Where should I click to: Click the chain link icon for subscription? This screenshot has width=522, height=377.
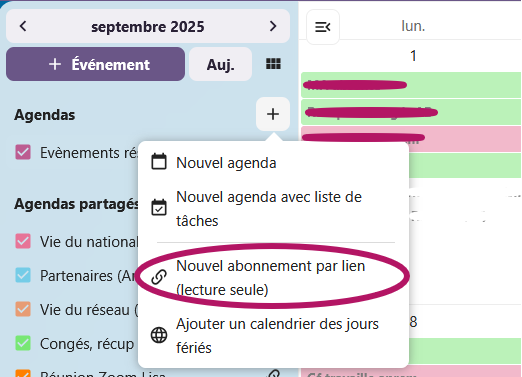pos(159,277)
